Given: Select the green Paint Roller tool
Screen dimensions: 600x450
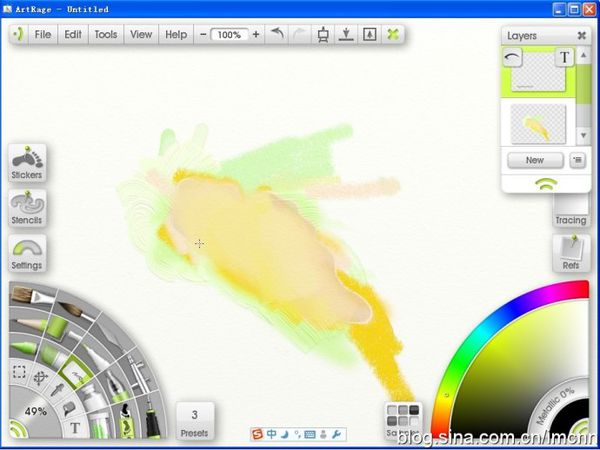Looking at the screenshot, I should (57, 326).
